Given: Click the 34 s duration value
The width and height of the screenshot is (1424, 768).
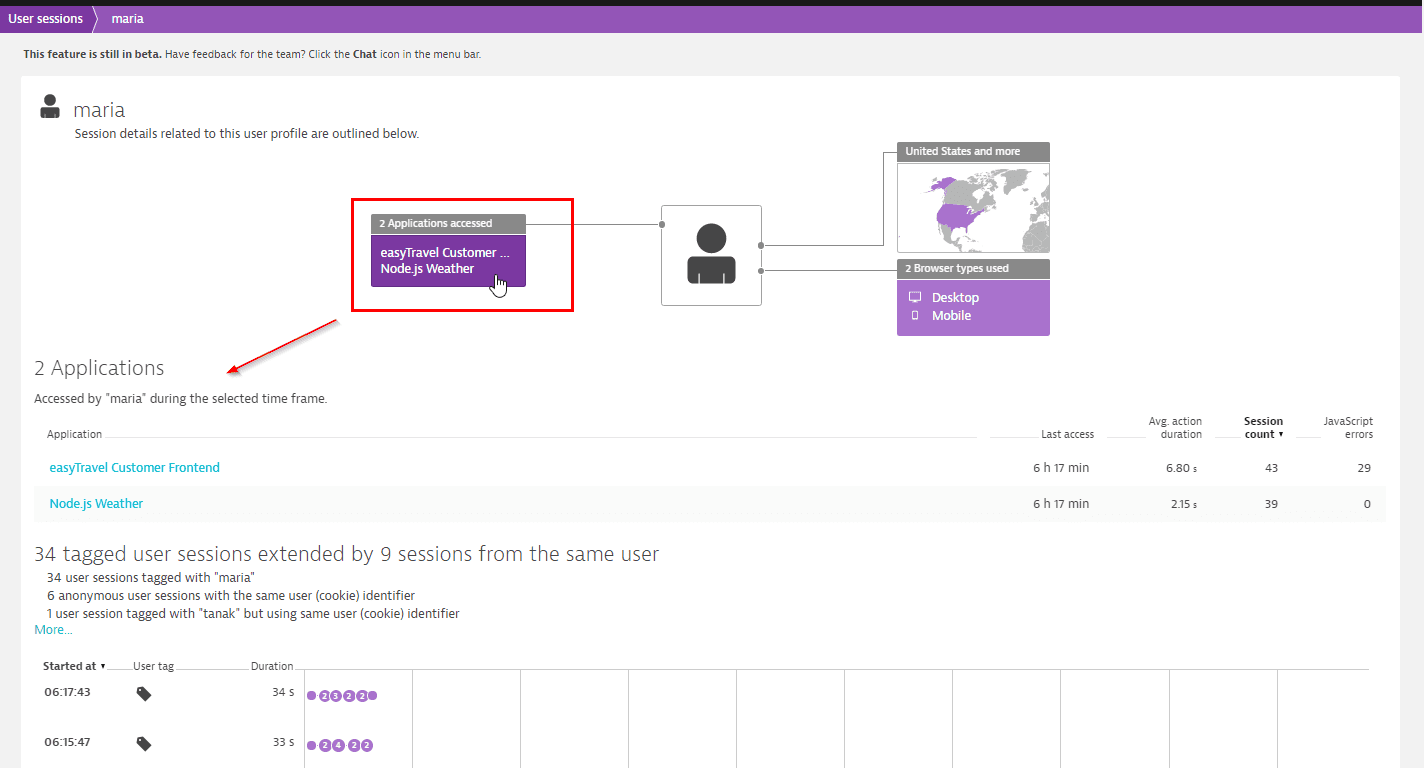Looking at the screenshot, I should 283,692.
